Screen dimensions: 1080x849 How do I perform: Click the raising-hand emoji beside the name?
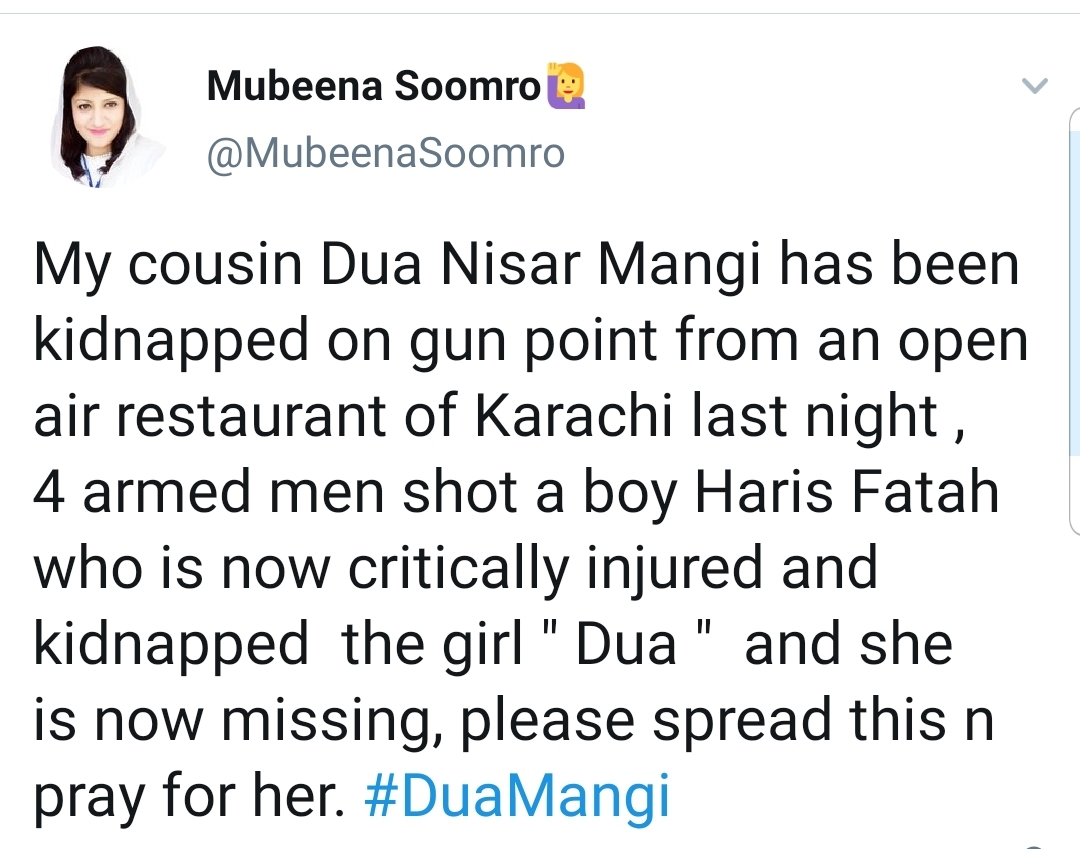[565, 86]
